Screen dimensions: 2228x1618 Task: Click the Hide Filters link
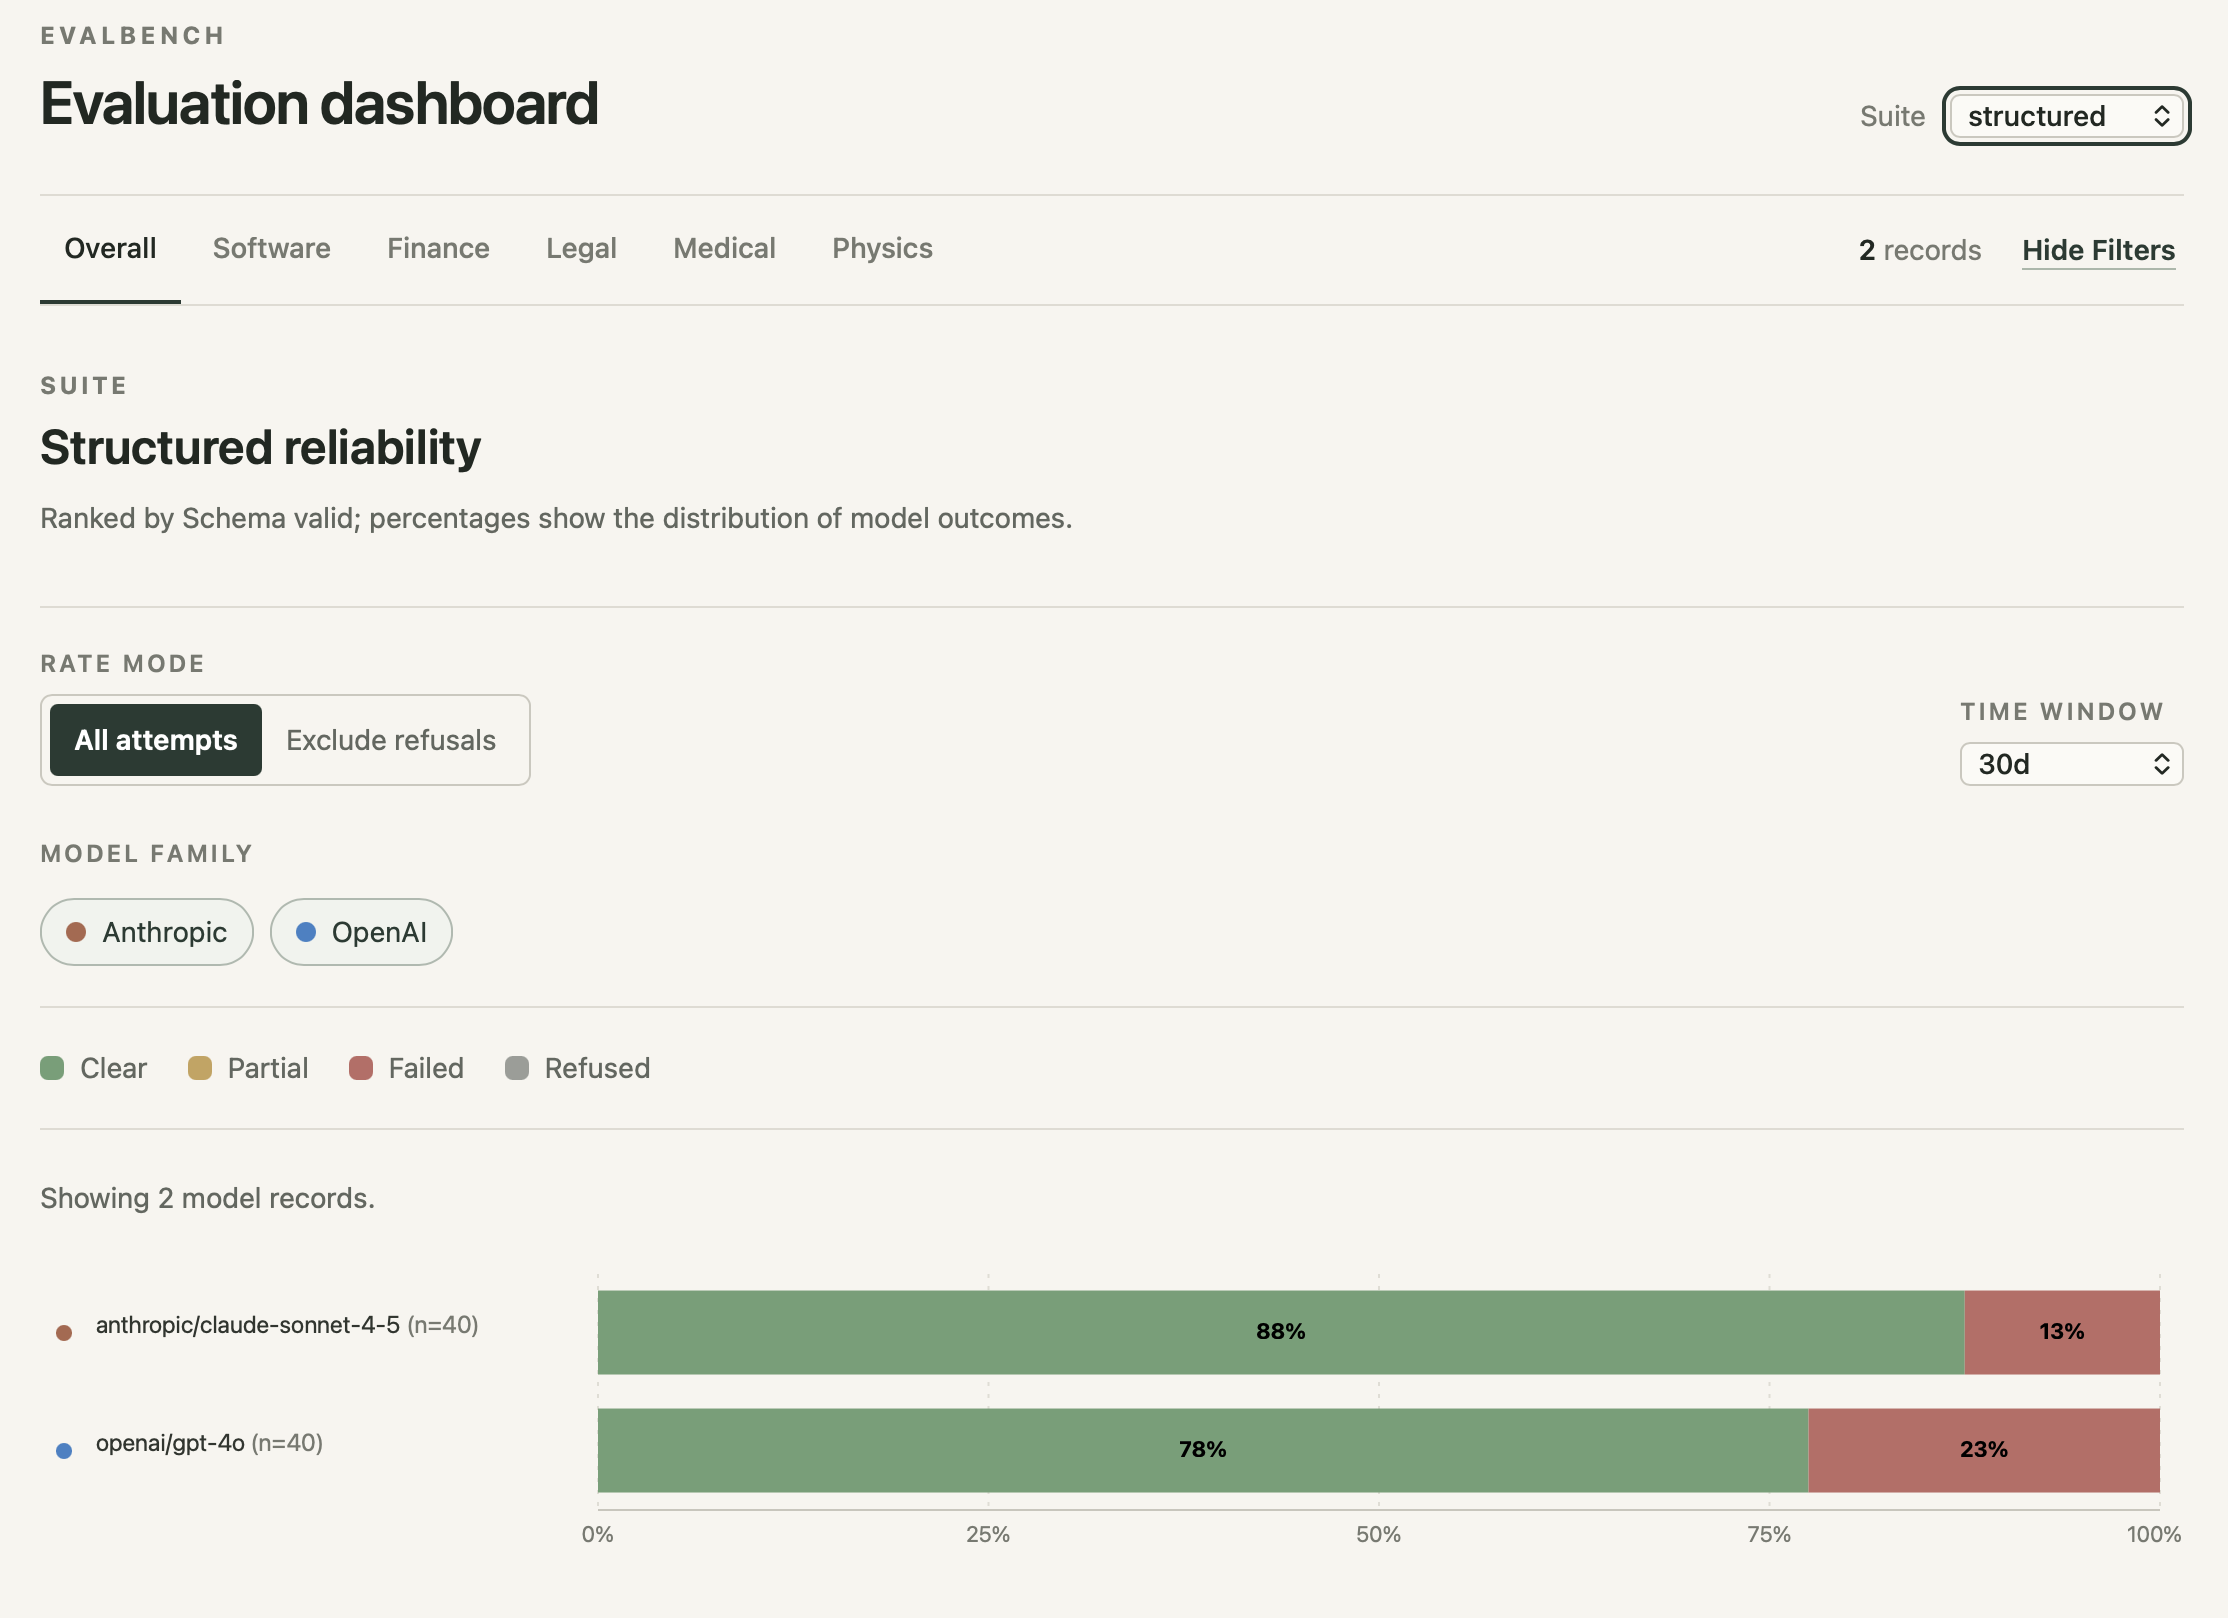click(x=2098, y=250)
